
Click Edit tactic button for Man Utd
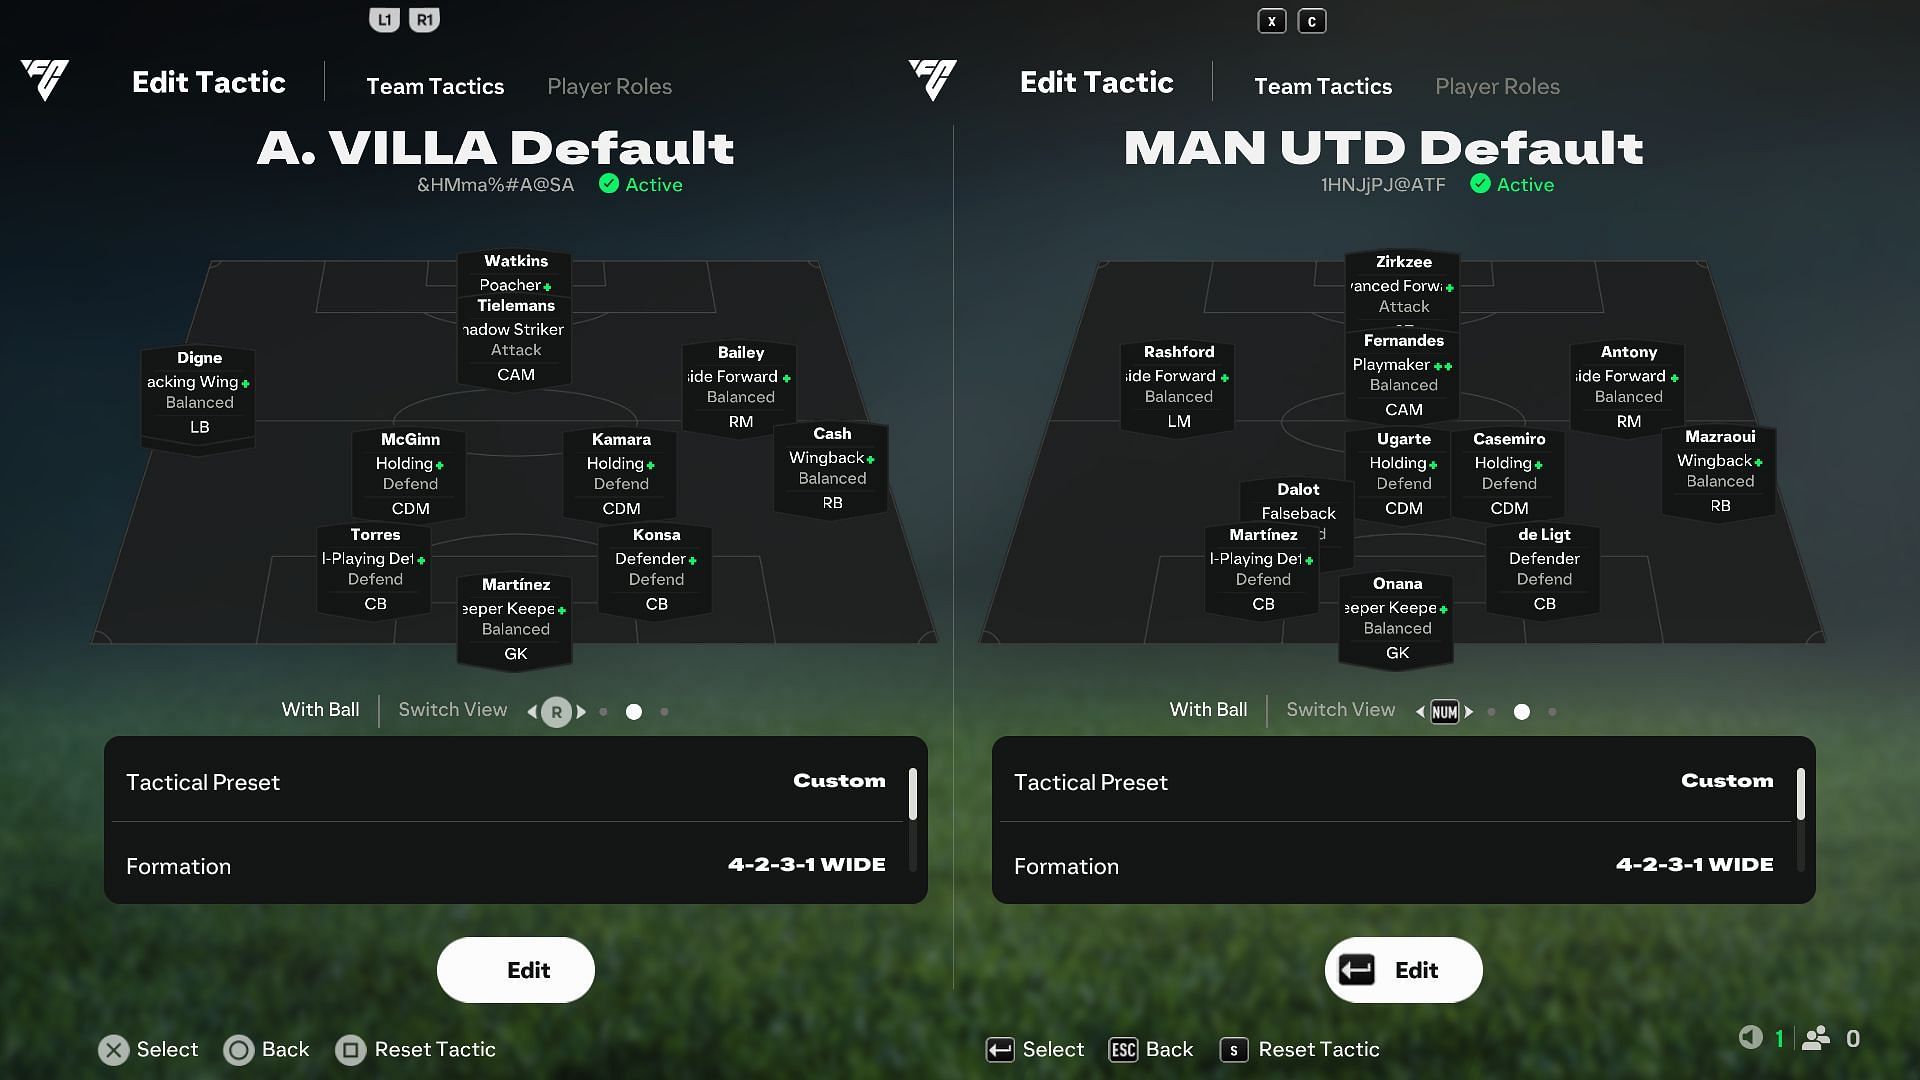tap(1403, 969)
